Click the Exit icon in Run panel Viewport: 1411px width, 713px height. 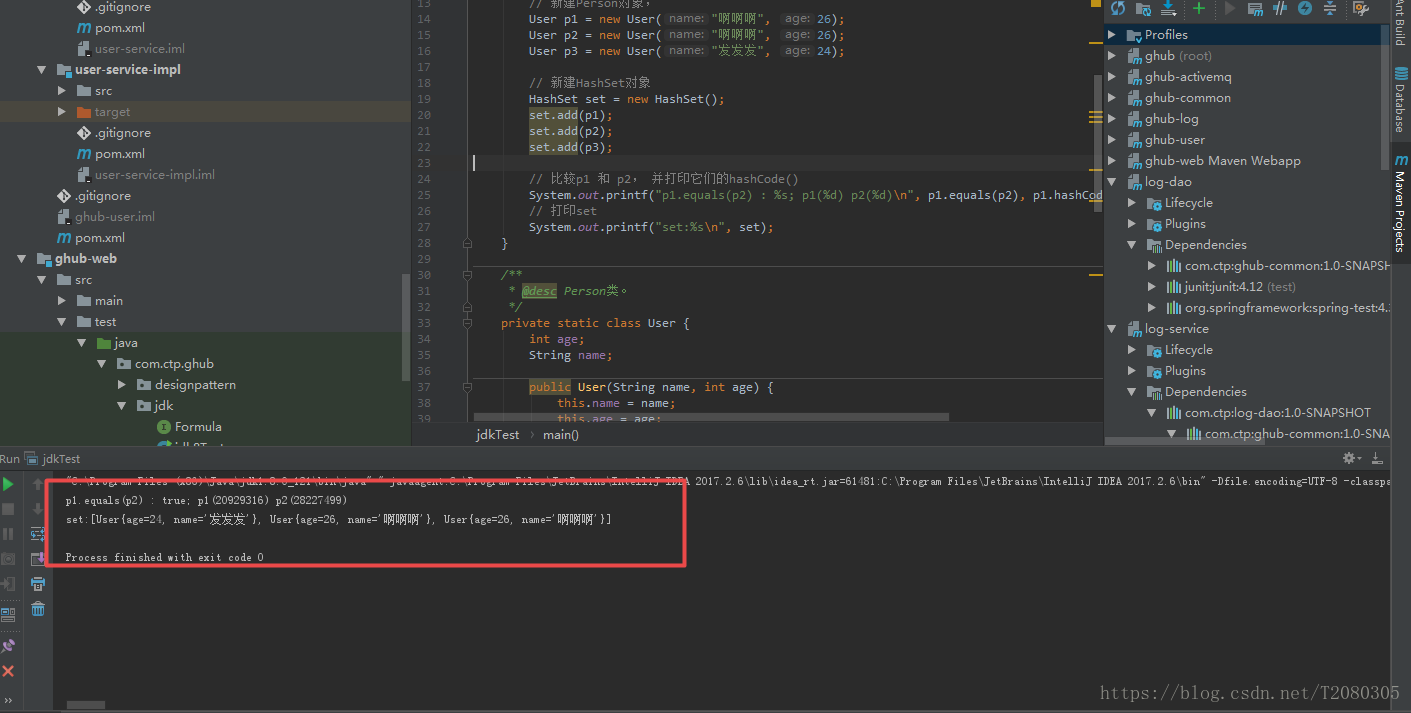coord(8,583)
